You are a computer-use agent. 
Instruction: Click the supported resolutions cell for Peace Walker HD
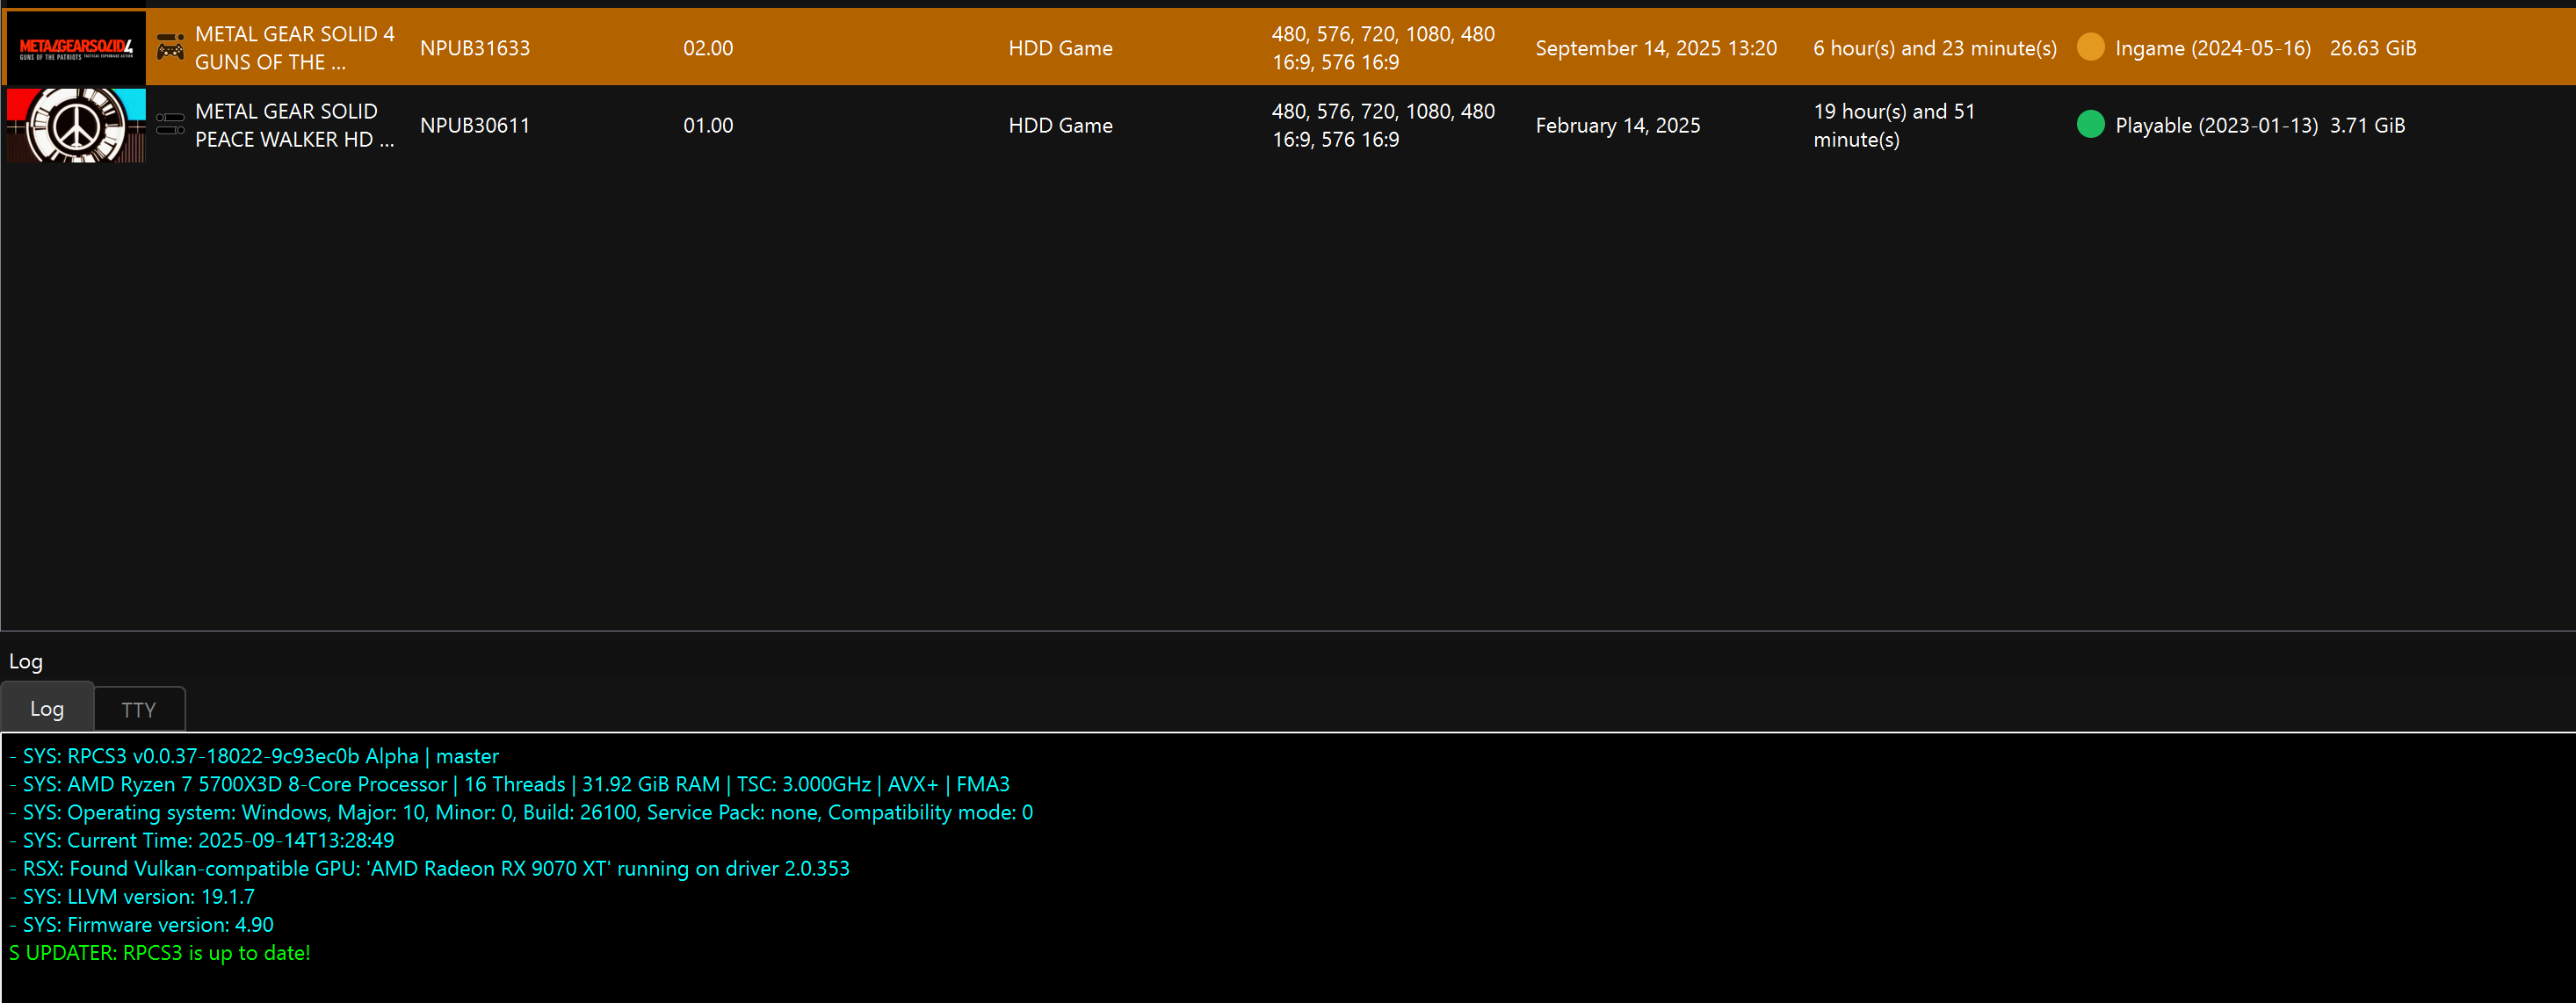click(1383, 125)
